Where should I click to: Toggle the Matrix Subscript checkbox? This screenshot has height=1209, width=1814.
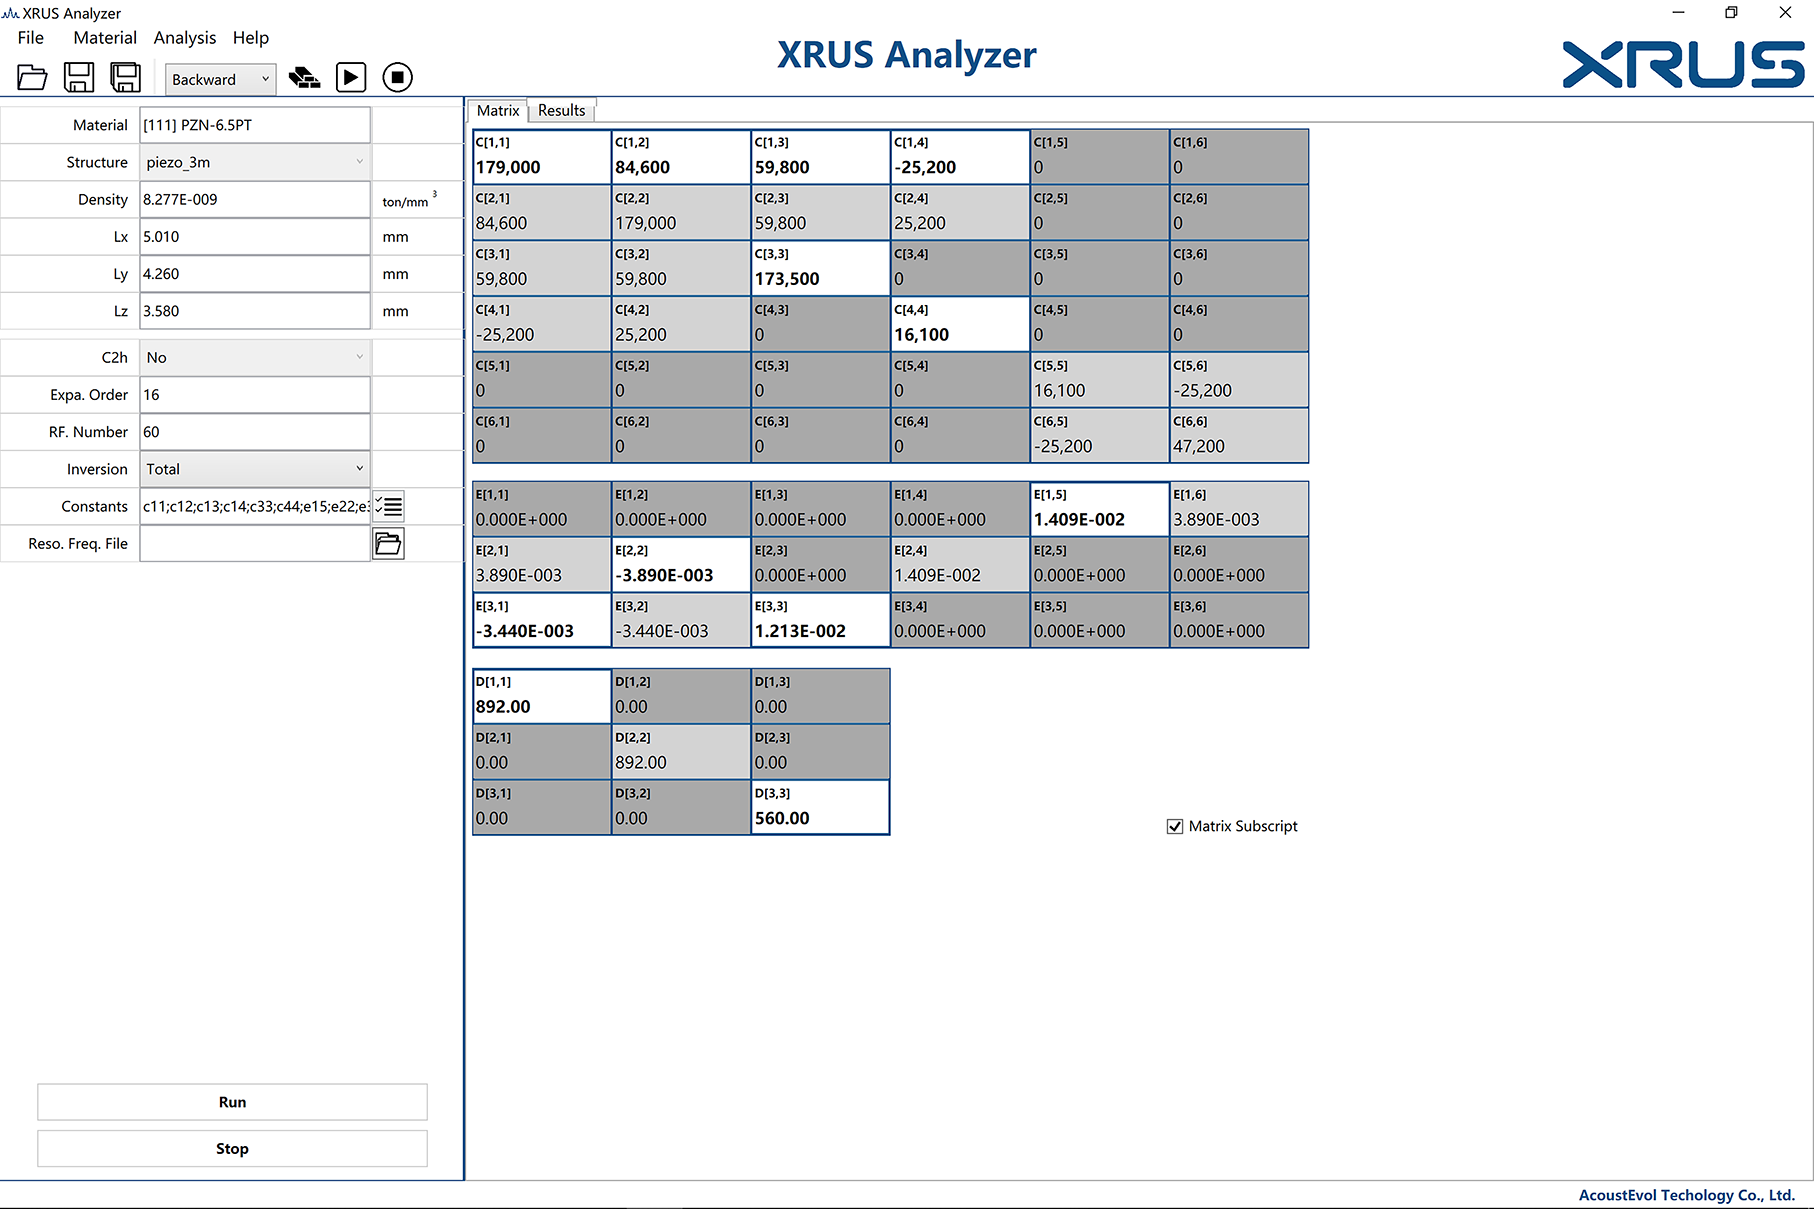[x=1175, y=827]
